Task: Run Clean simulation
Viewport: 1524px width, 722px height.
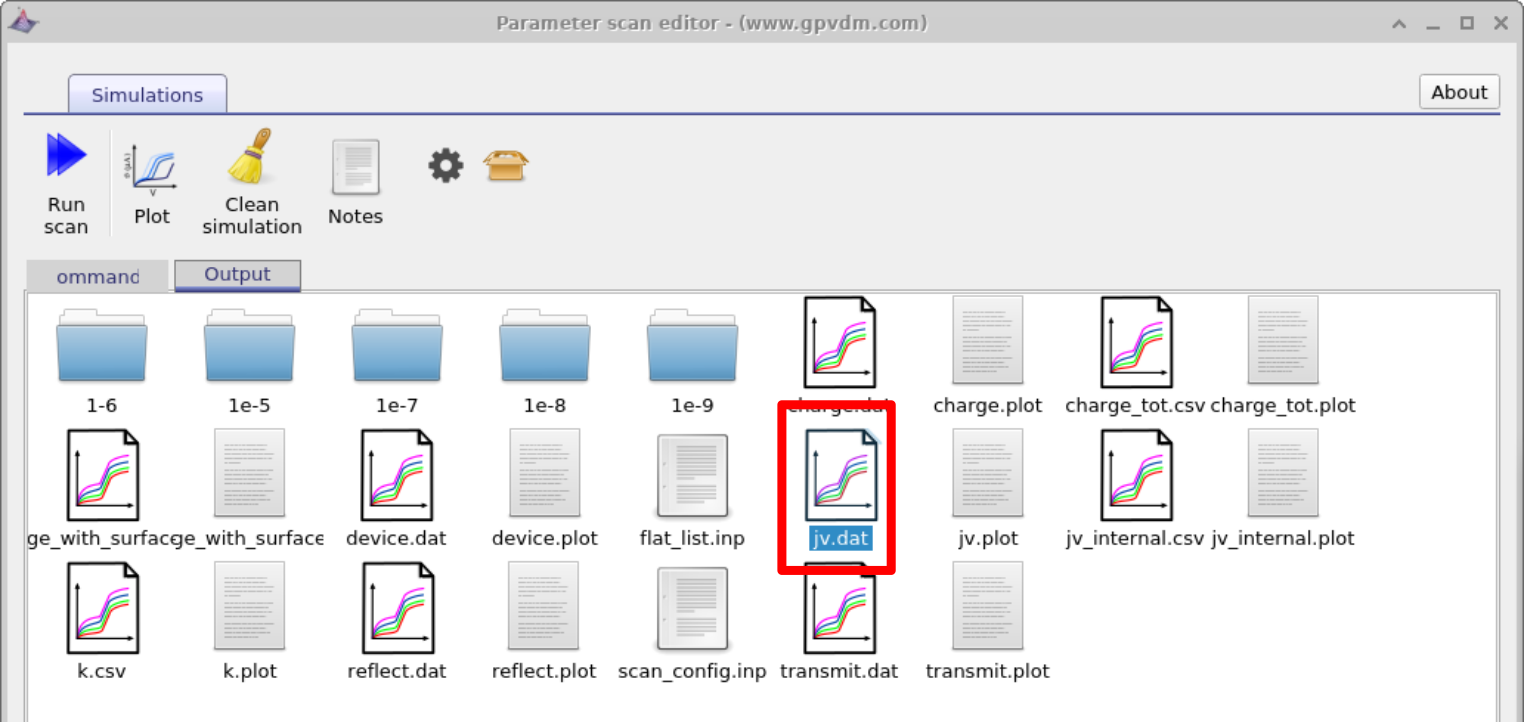Action: pos(251,180)
